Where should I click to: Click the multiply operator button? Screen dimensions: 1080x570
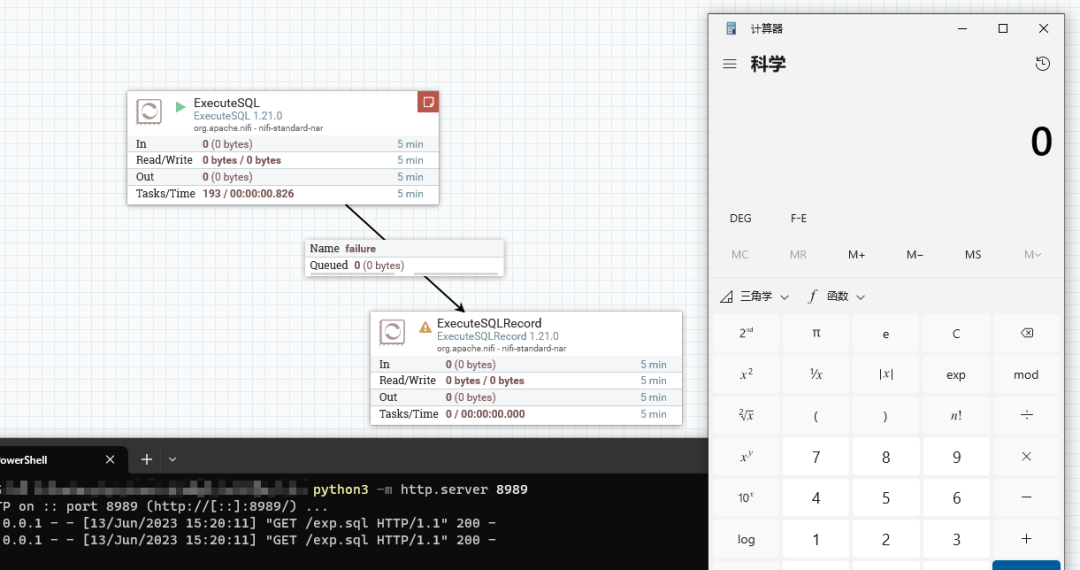coord(1026,456)
